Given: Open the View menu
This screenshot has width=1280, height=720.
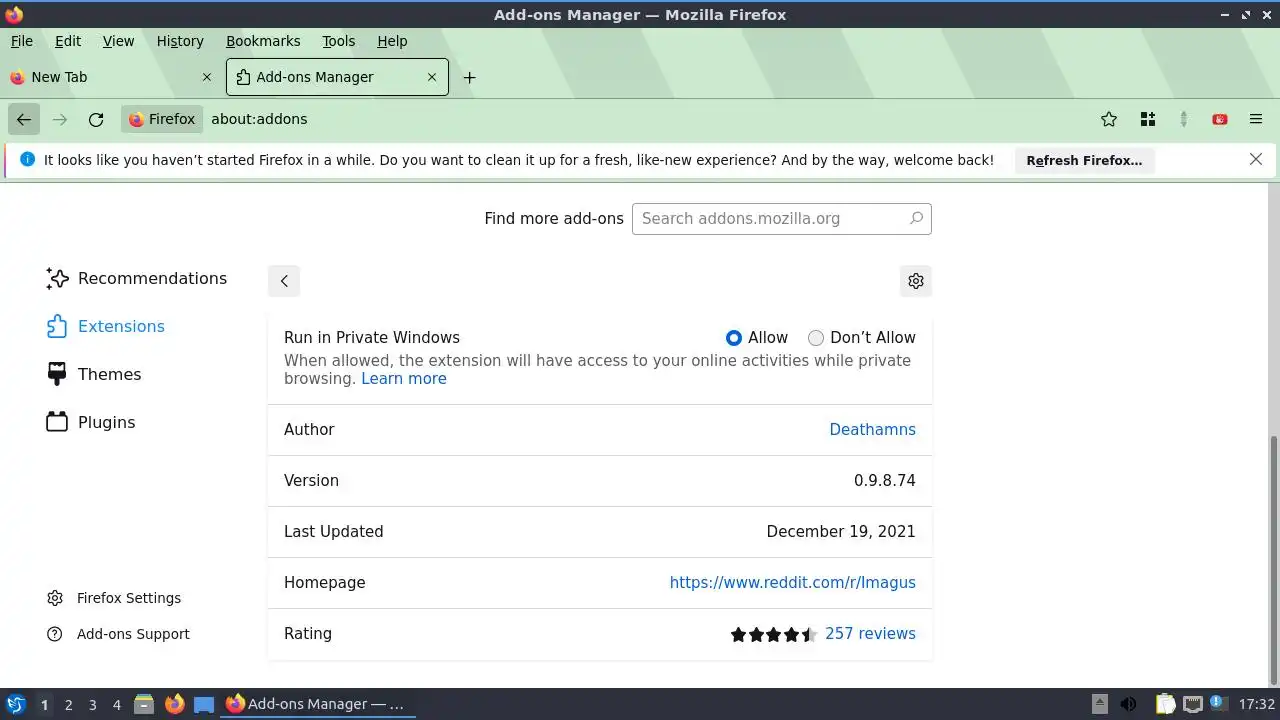Looking at the screenshot, I should pos(118,41).
